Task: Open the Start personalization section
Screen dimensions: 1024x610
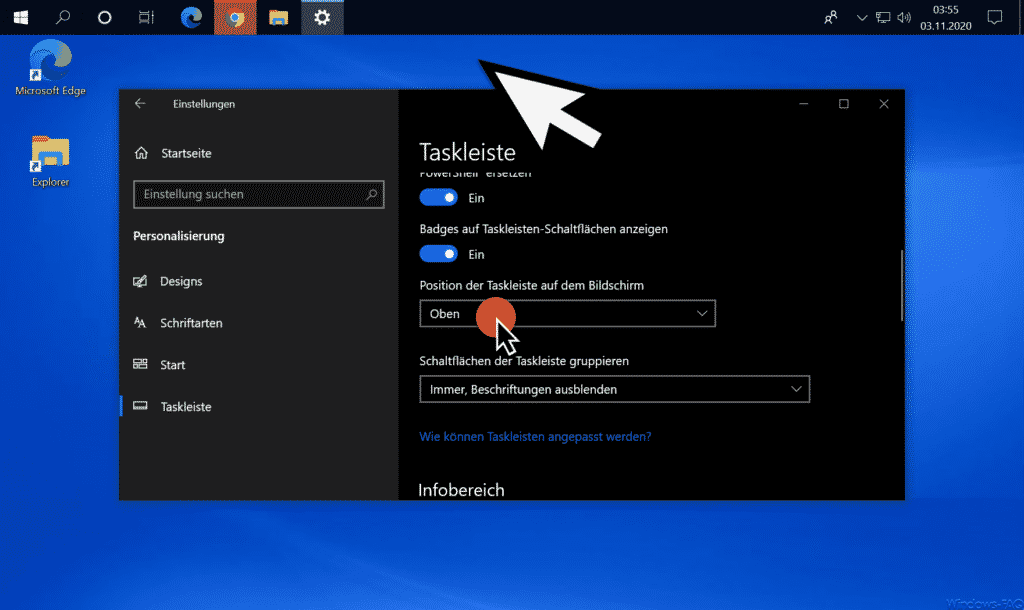Action: pos(159,365)
